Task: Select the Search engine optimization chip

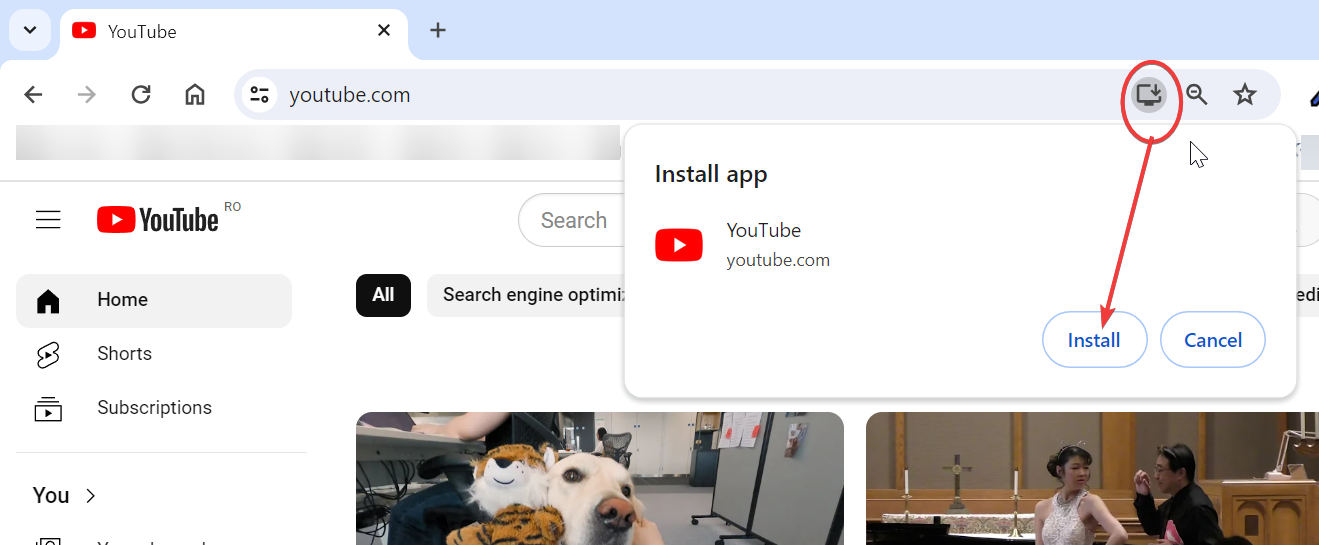Action: [x=527, y=295]
